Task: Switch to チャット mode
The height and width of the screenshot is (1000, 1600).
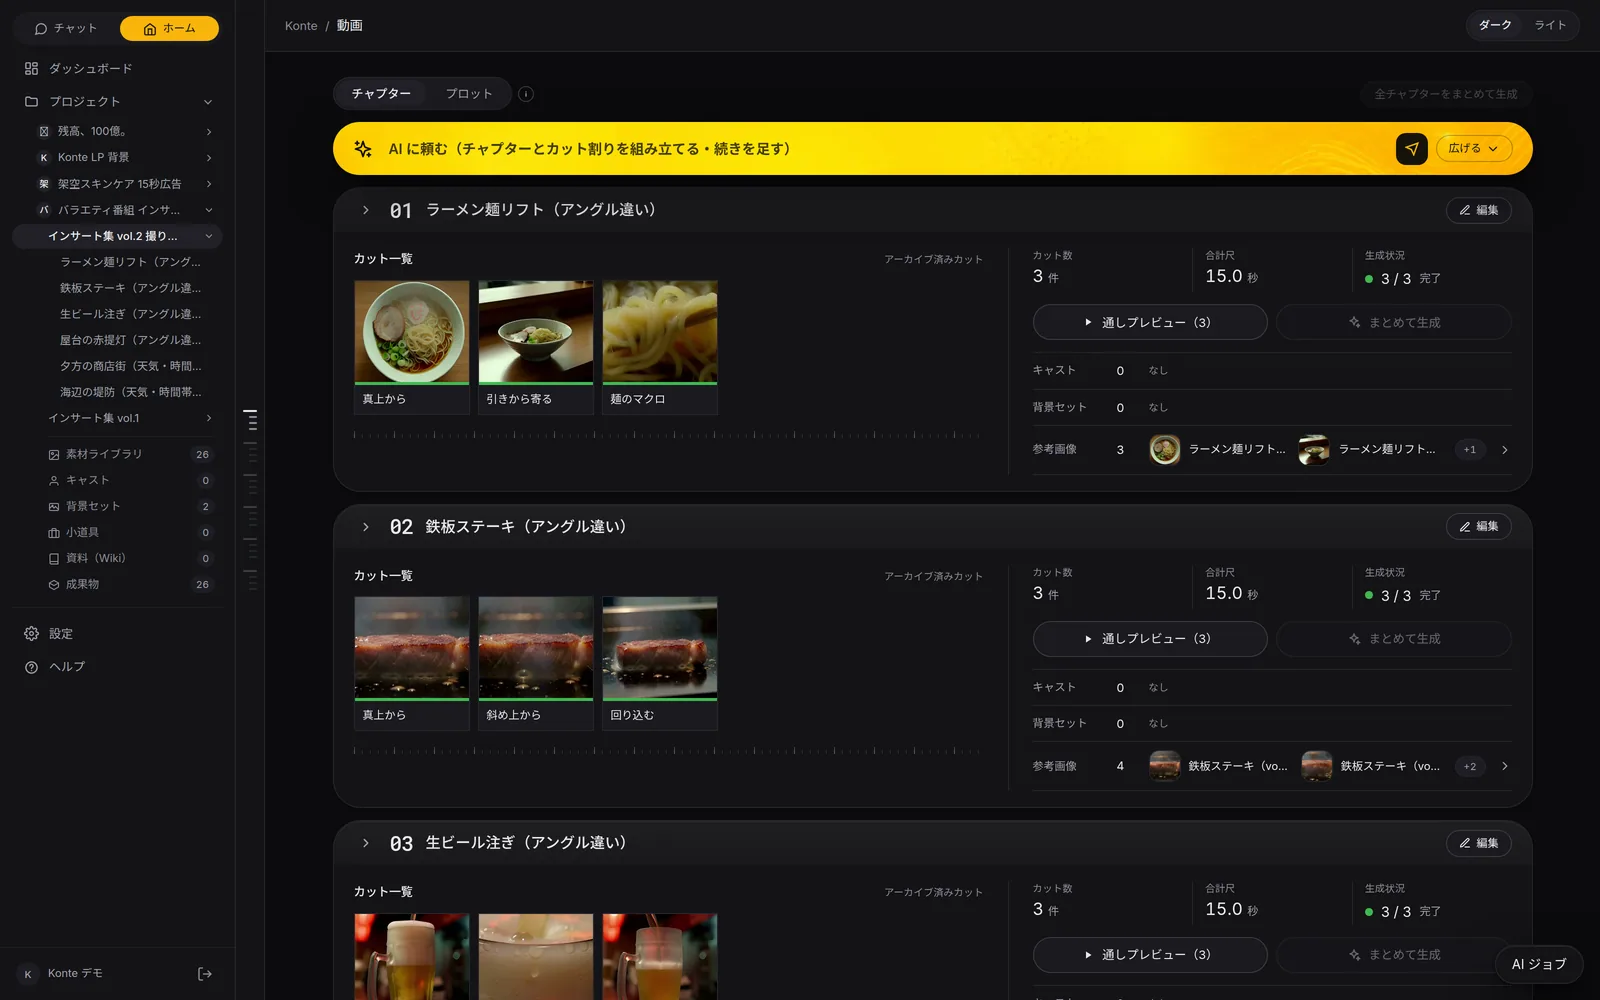Action: [66, 29]
